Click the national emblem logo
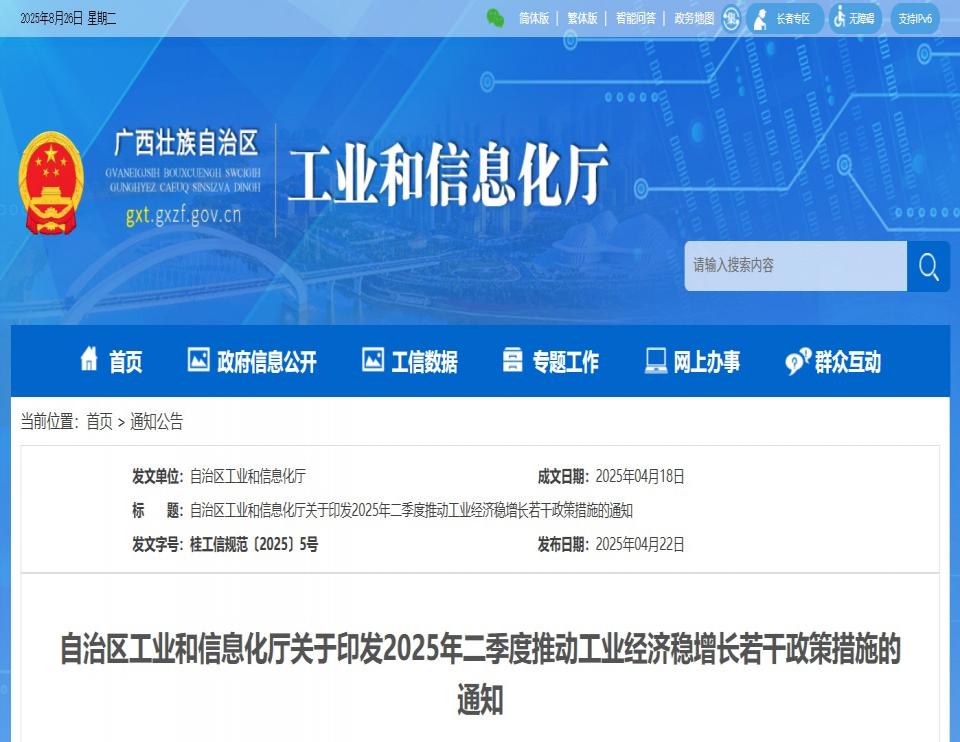The image size is (960, 742). pyautogui.click(x=51, y=183)
